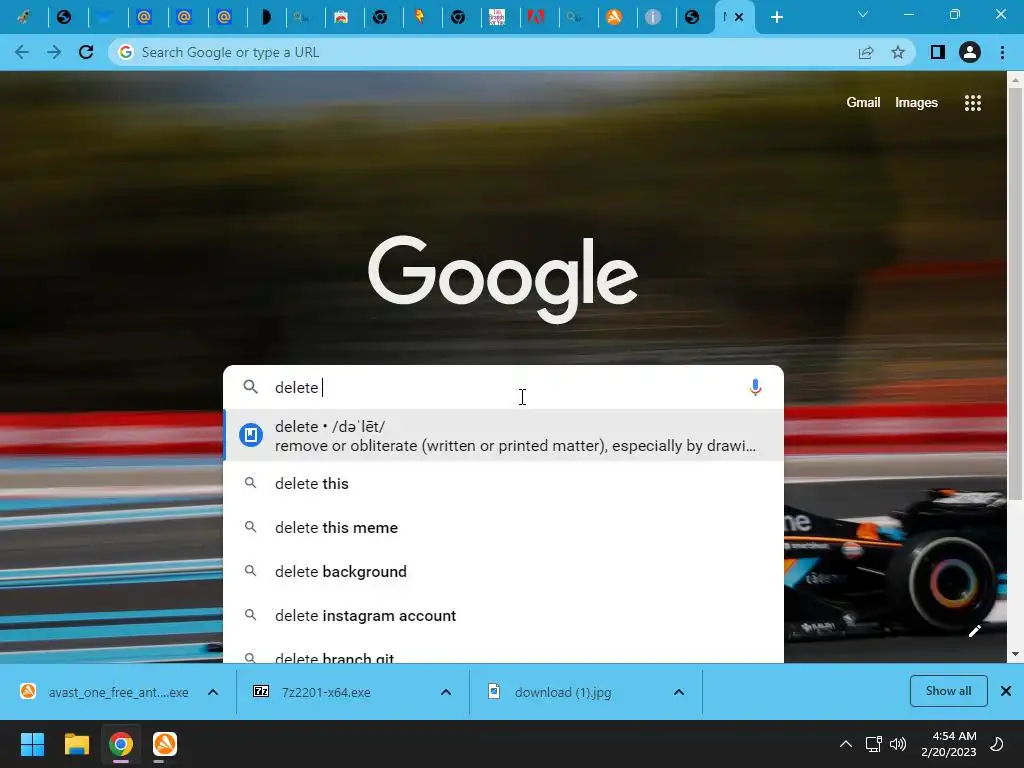
Task: Click Show all downloads button
Action: [x=948, y=691]
